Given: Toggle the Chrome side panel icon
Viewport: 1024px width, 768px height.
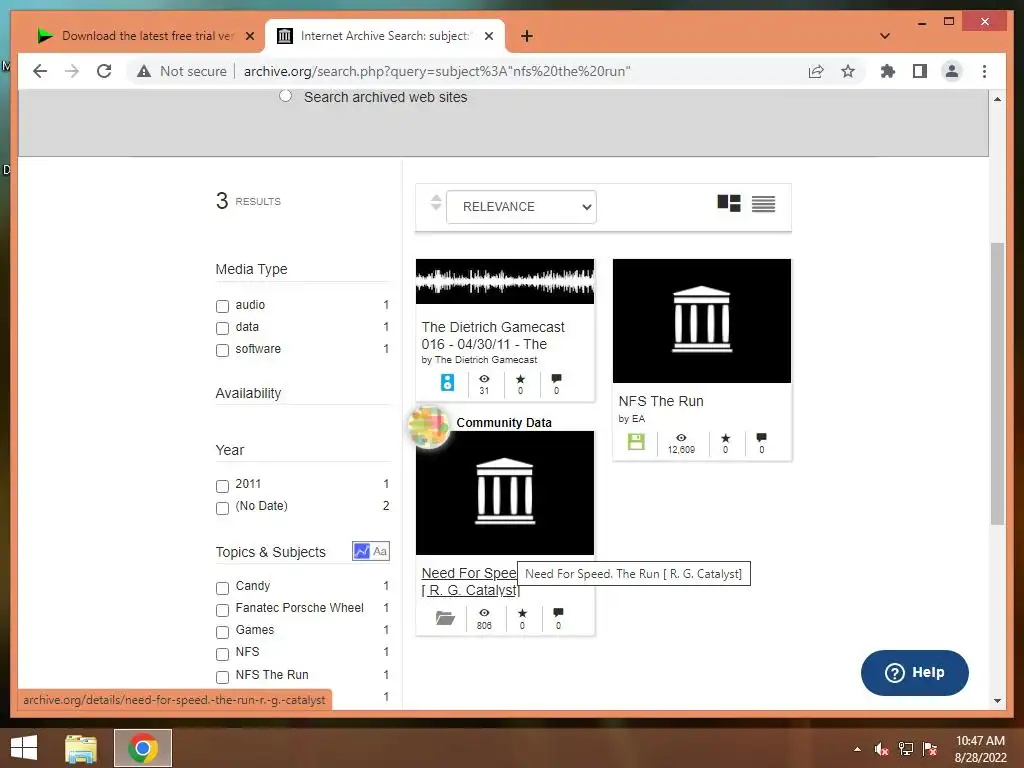Looking at the screenshot, I should 920,71.
